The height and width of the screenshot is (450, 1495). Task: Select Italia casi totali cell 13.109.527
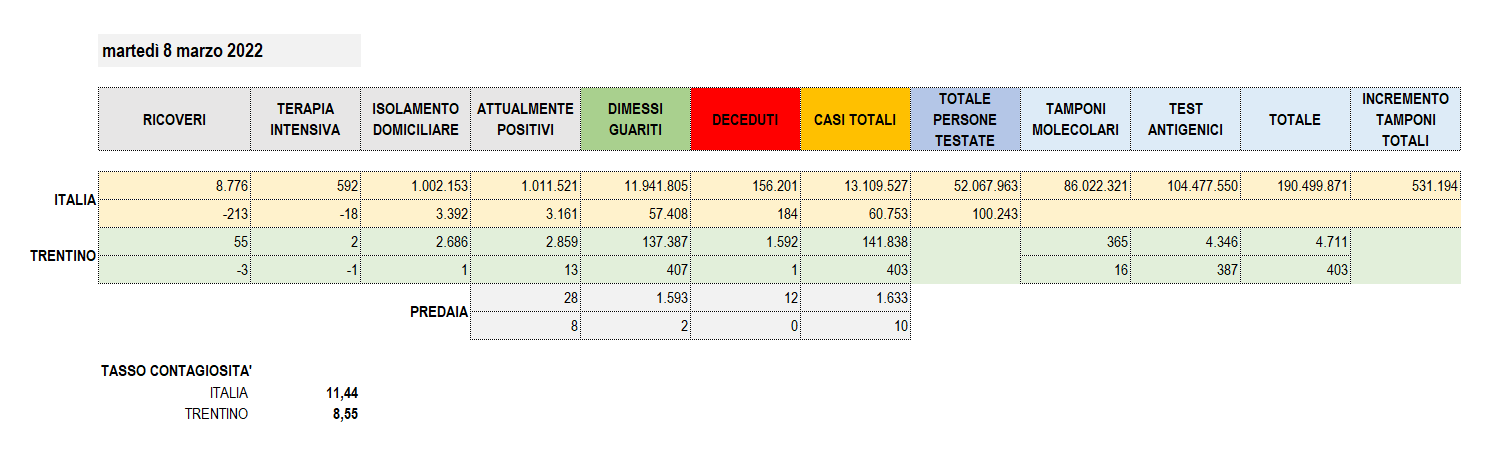tap(855, 186)
